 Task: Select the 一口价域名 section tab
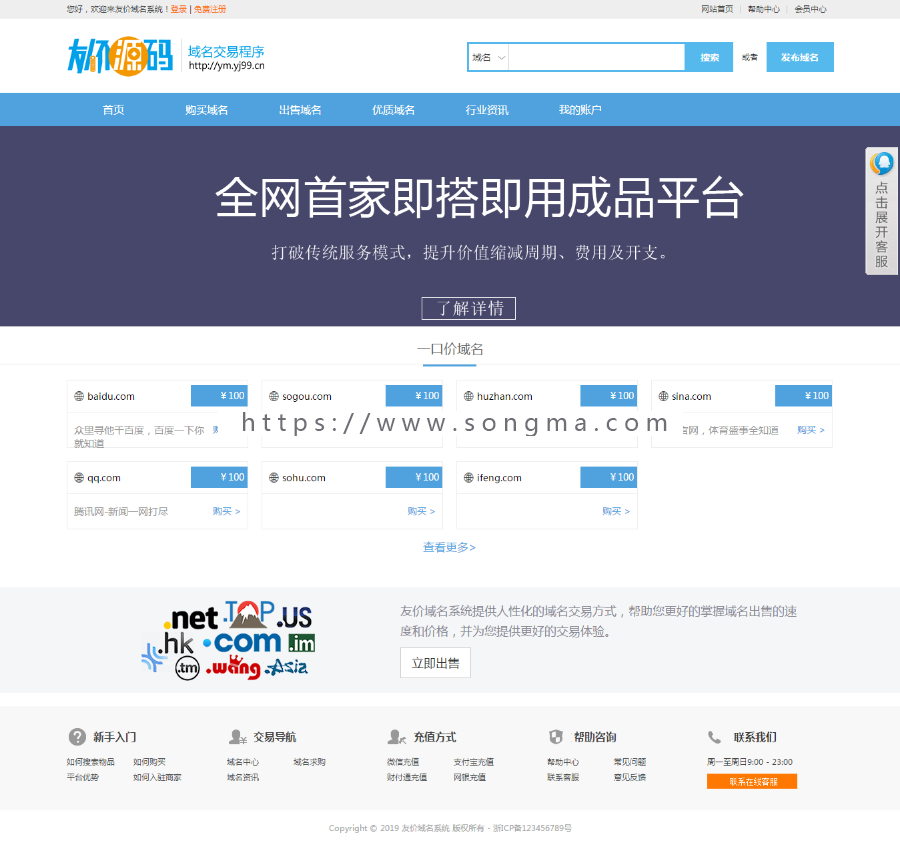click(451, 349)
